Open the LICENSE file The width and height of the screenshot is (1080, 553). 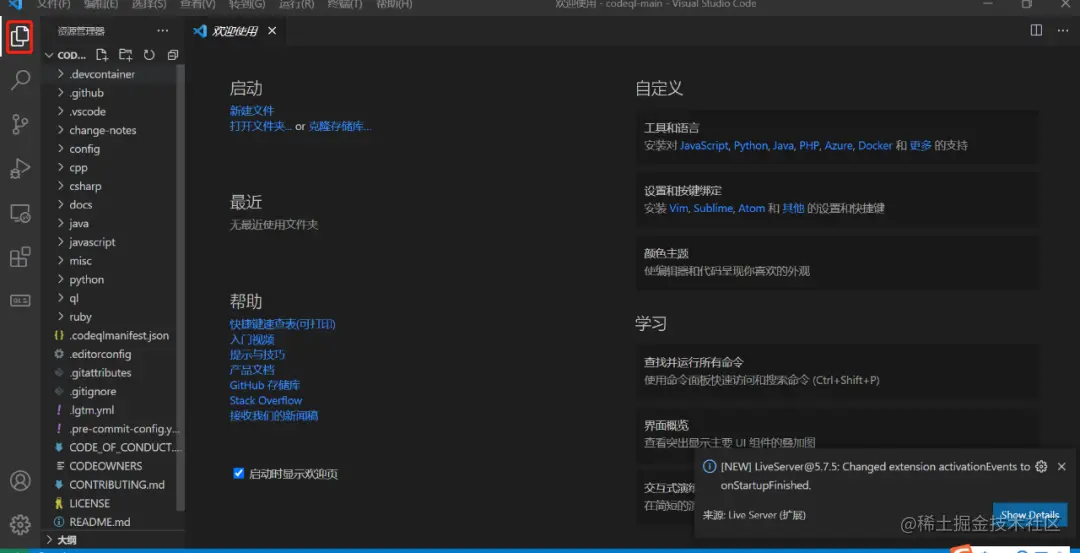coord(112,503)
